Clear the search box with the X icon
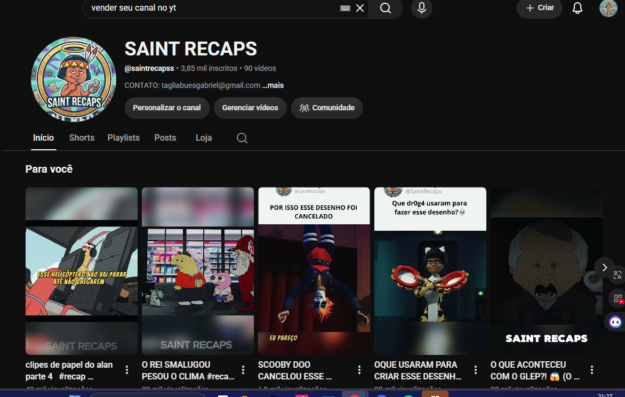This screenshot has width=625, height=397. [360, 8]
